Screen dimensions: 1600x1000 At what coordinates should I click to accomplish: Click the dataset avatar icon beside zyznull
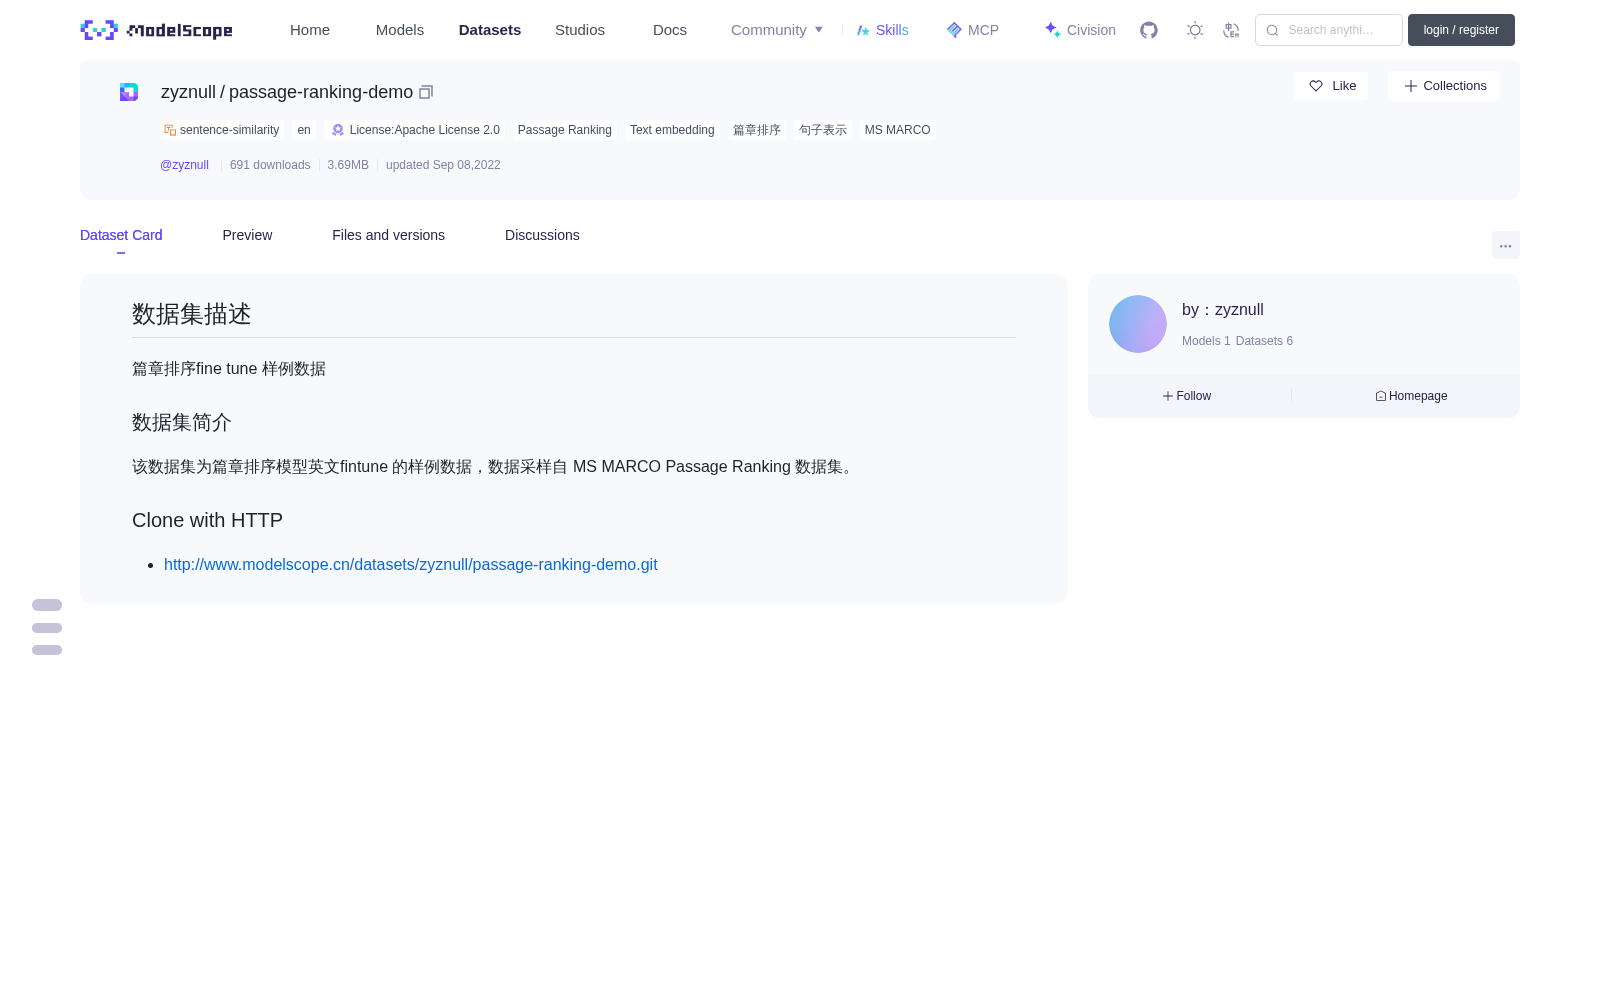pos(129,92)
